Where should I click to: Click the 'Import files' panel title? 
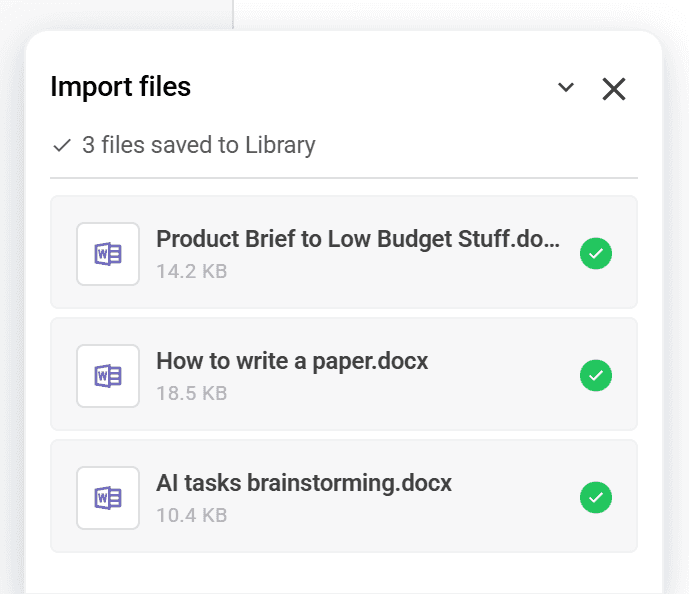click(120, 88)
